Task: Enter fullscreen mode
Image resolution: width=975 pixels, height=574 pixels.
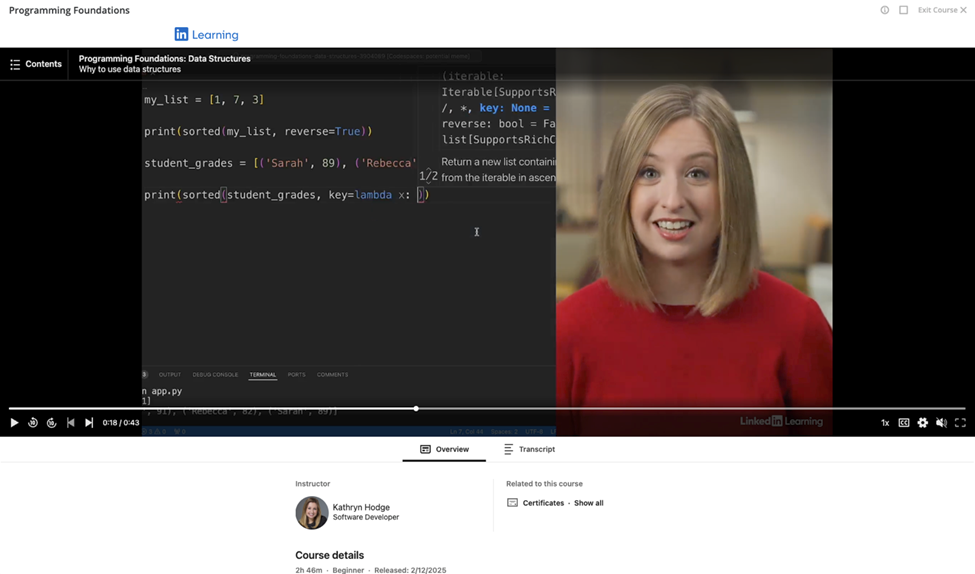Action: [960, 423]
